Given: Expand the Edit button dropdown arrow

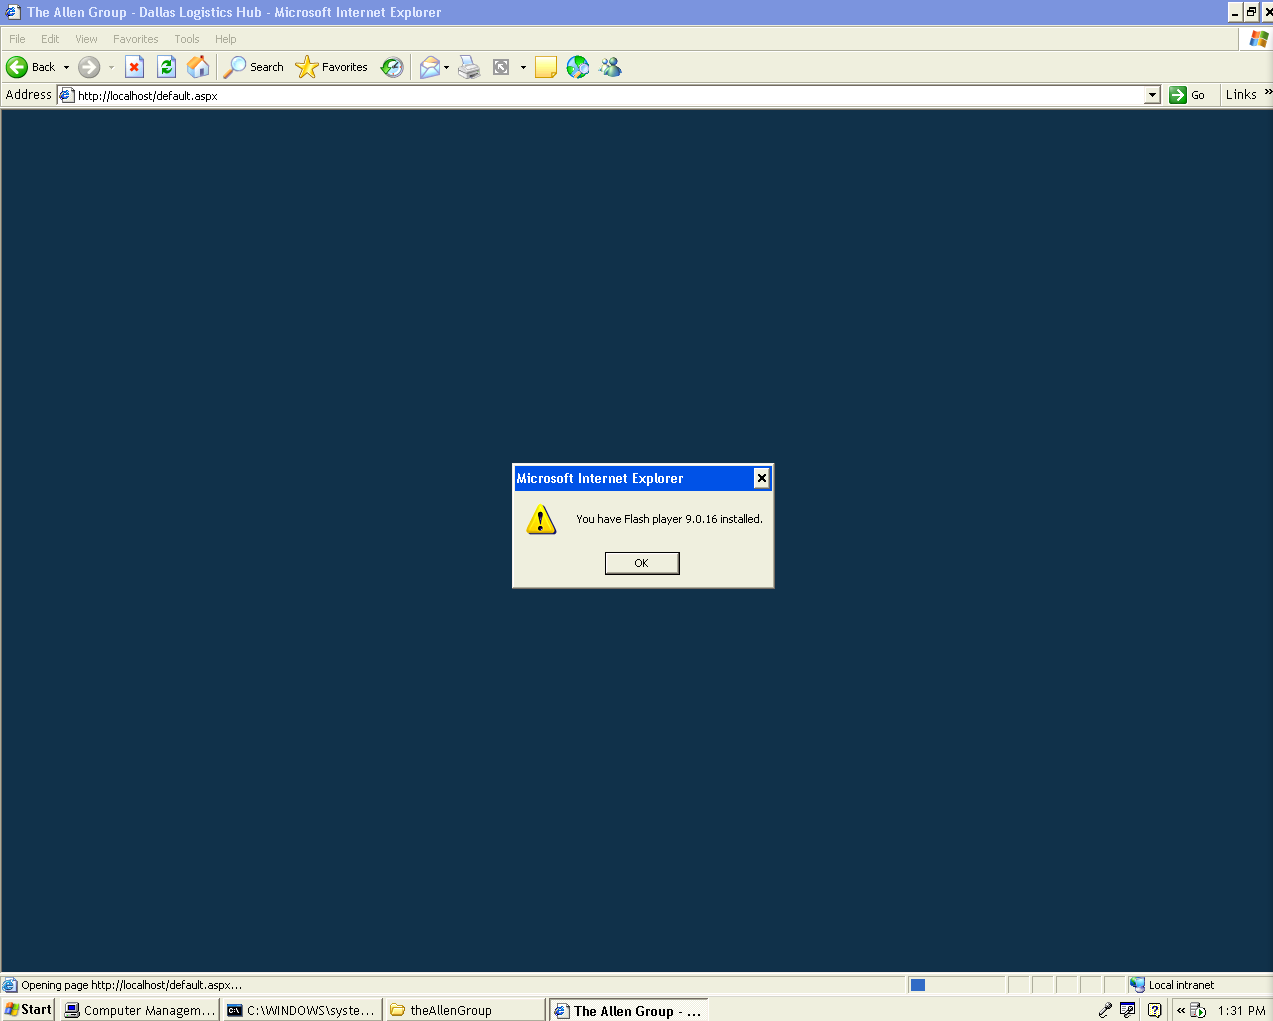Looking at the screenshot, I should tap(523, 67).
